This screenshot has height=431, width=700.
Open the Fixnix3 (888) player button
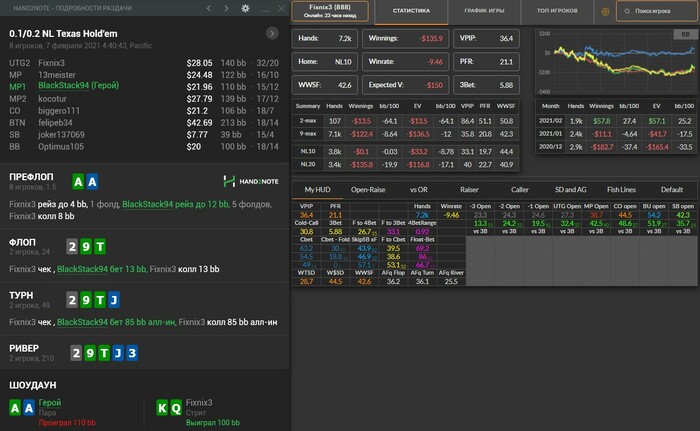click(330, 11)
